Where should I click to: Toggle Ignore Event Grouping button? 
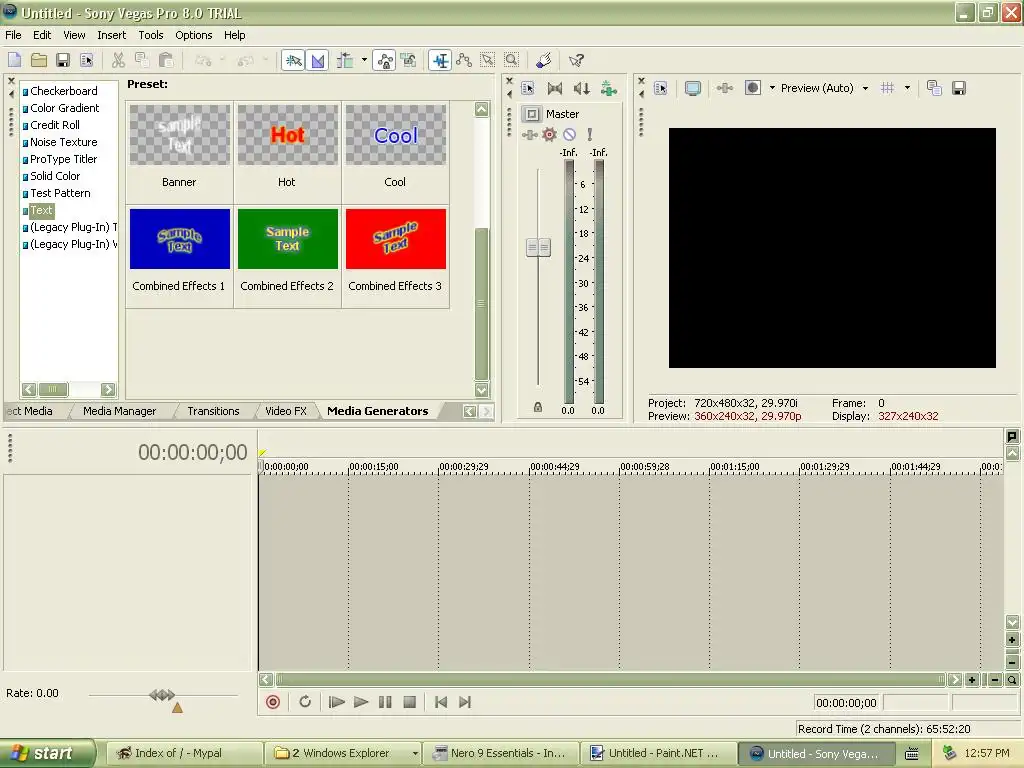point(409,61)
